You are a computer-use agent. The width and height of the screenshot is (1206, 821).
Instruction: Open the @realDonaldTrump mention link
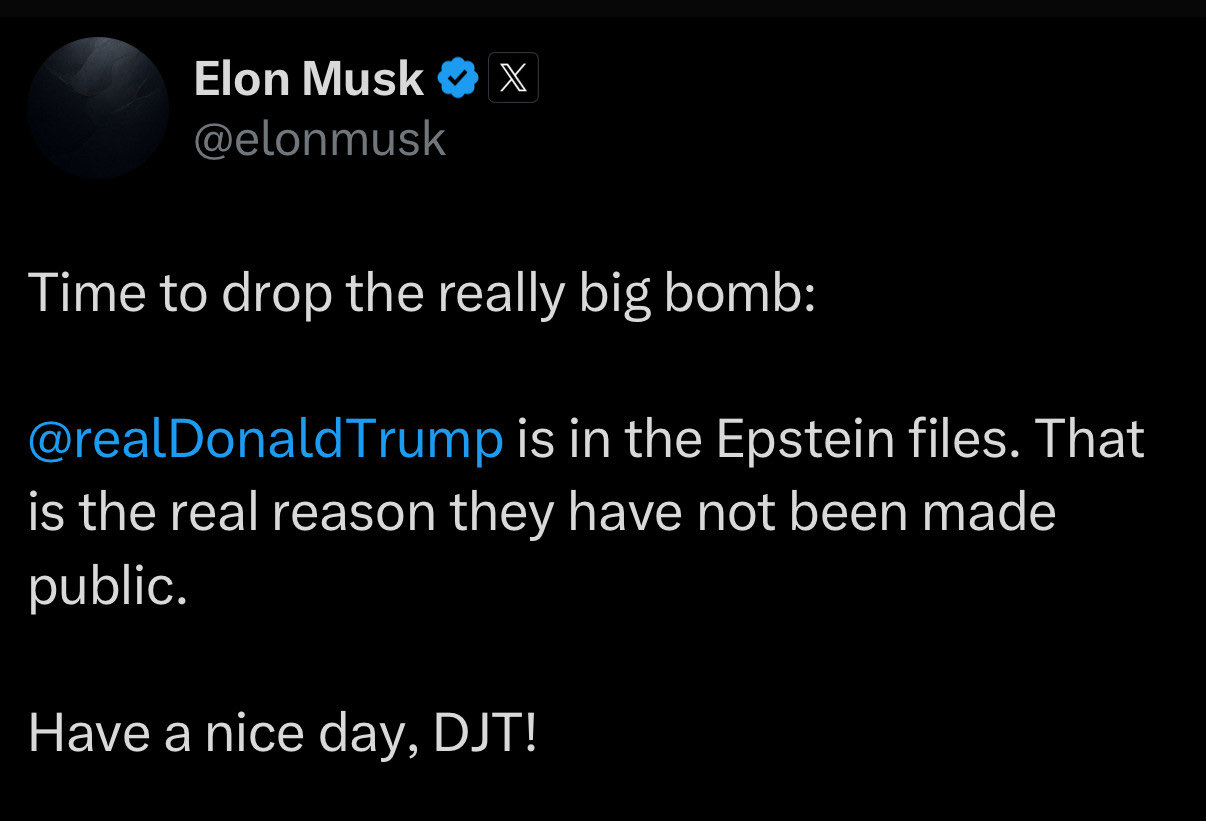[x=266, y=440]
